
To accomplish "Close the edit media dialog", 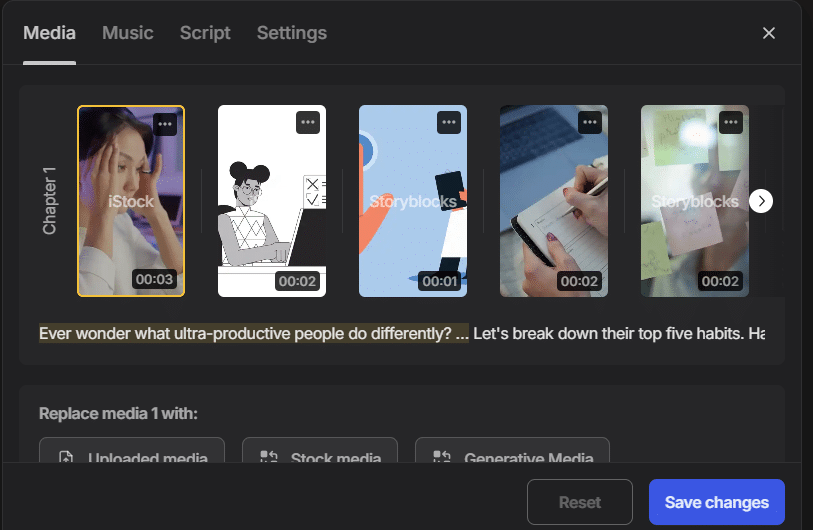I will coord(769,33).
